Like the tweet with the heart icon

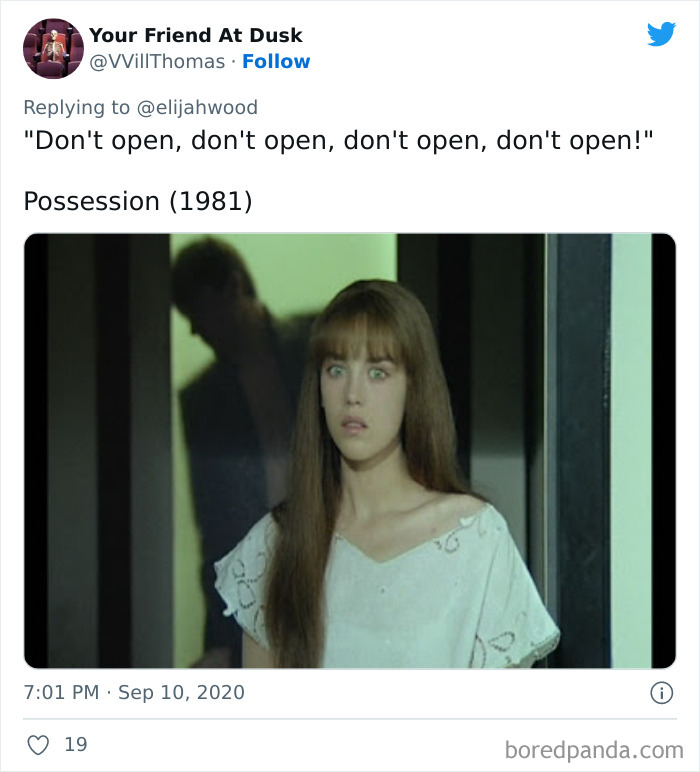[38, 745]
